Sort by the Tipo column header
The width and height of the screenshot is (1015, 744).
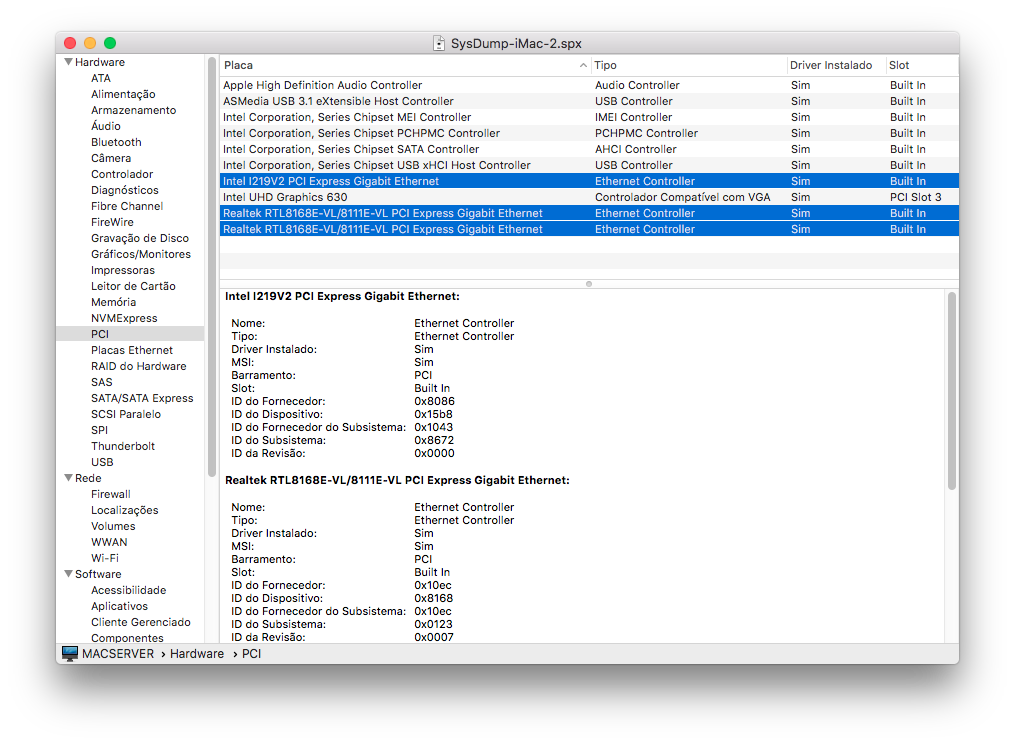click(x=688, y=65)
